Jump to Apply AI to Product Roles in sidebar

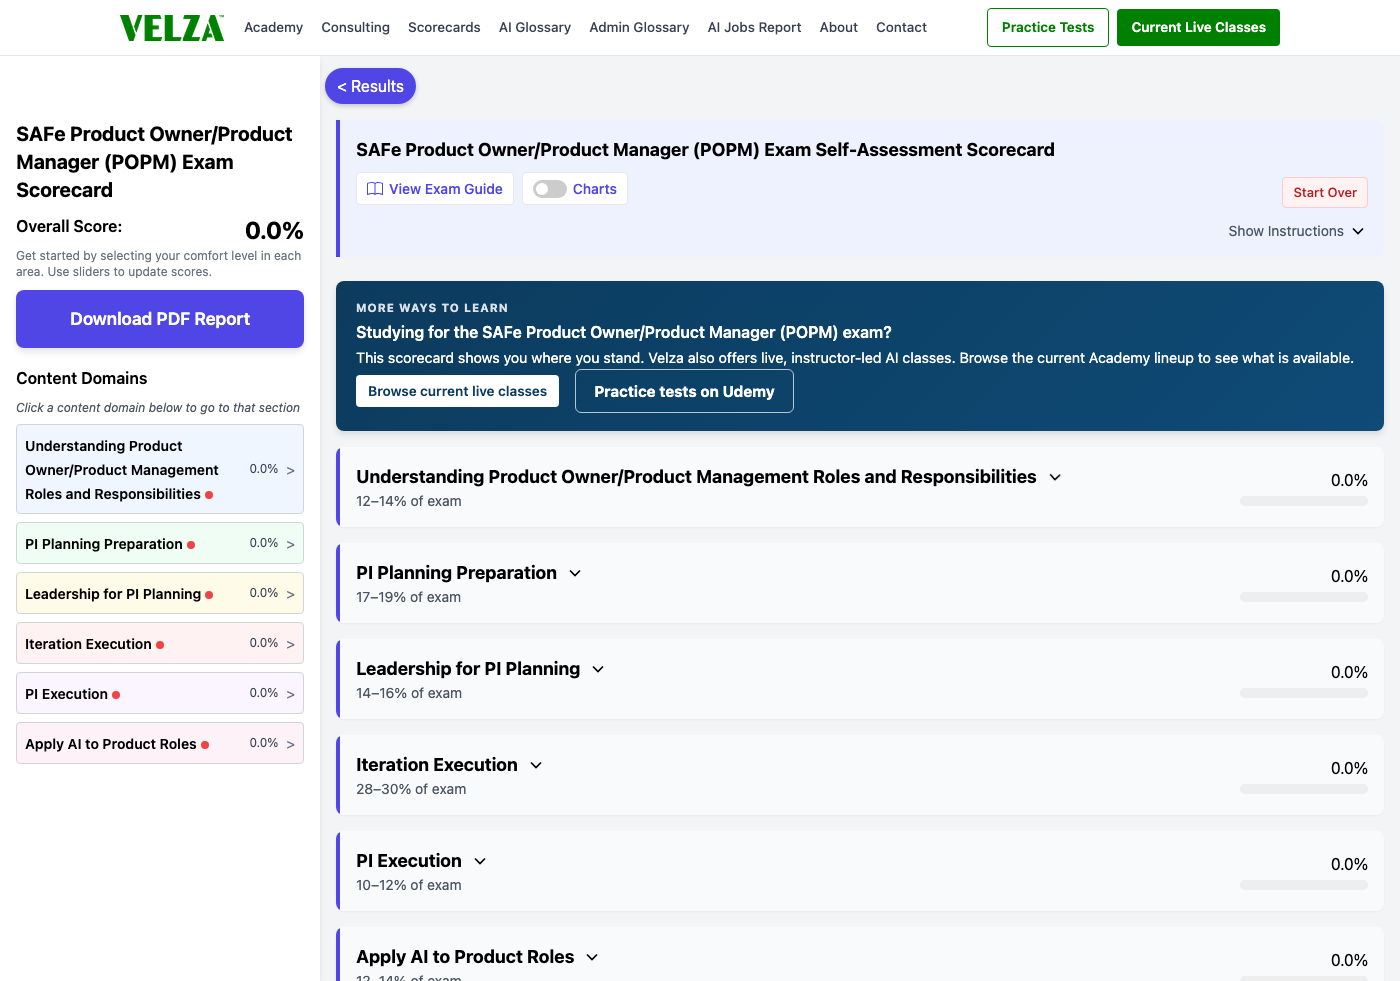click(160, 743)
